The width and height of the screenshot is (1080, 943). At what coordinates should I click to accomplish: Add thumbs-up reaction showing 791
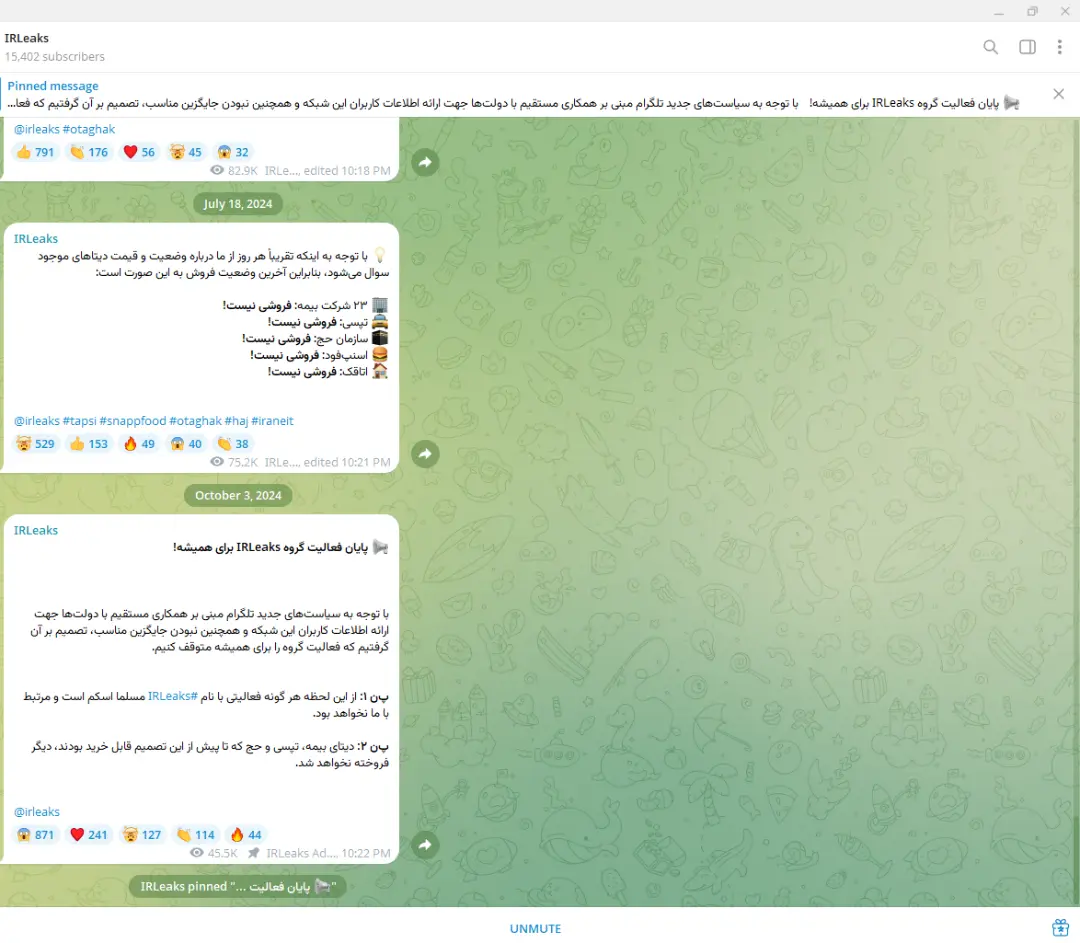tap(35, 152)
